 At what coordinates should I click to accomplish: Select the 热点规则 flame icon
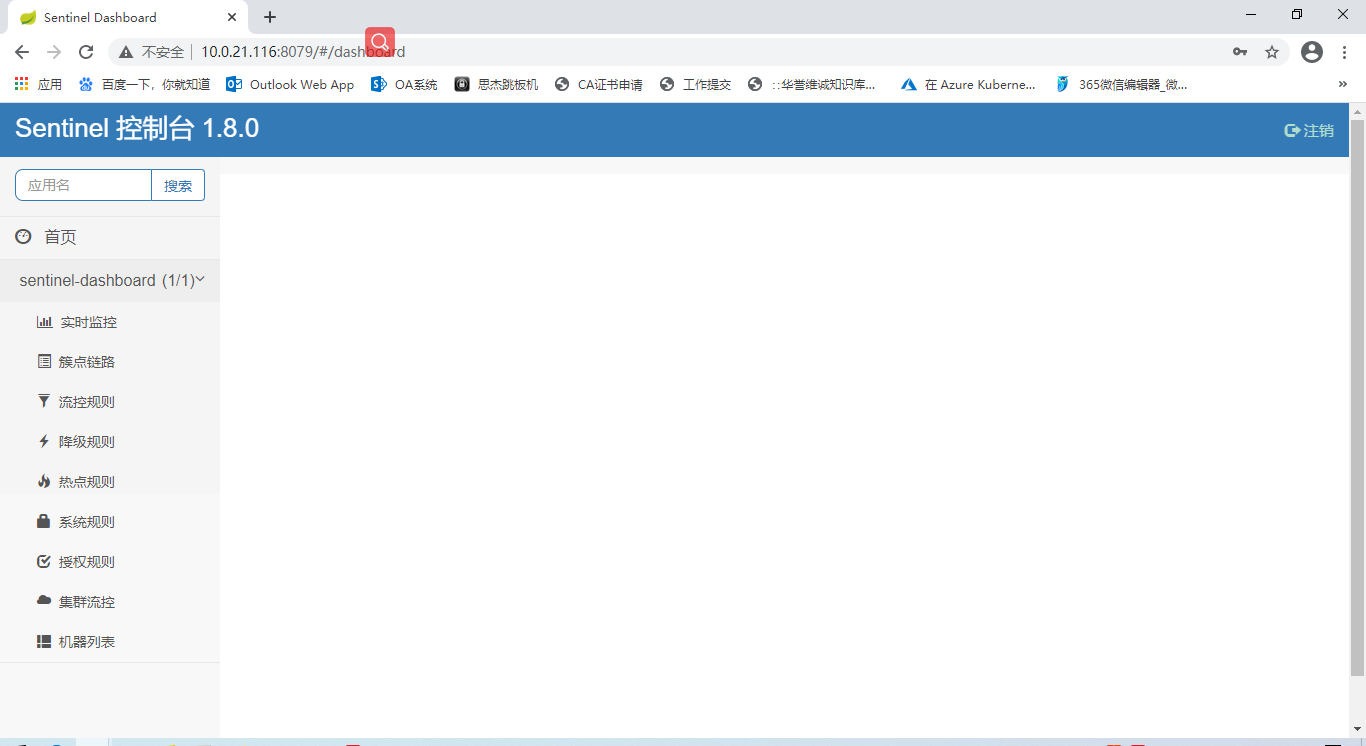(x=44, y=481)
